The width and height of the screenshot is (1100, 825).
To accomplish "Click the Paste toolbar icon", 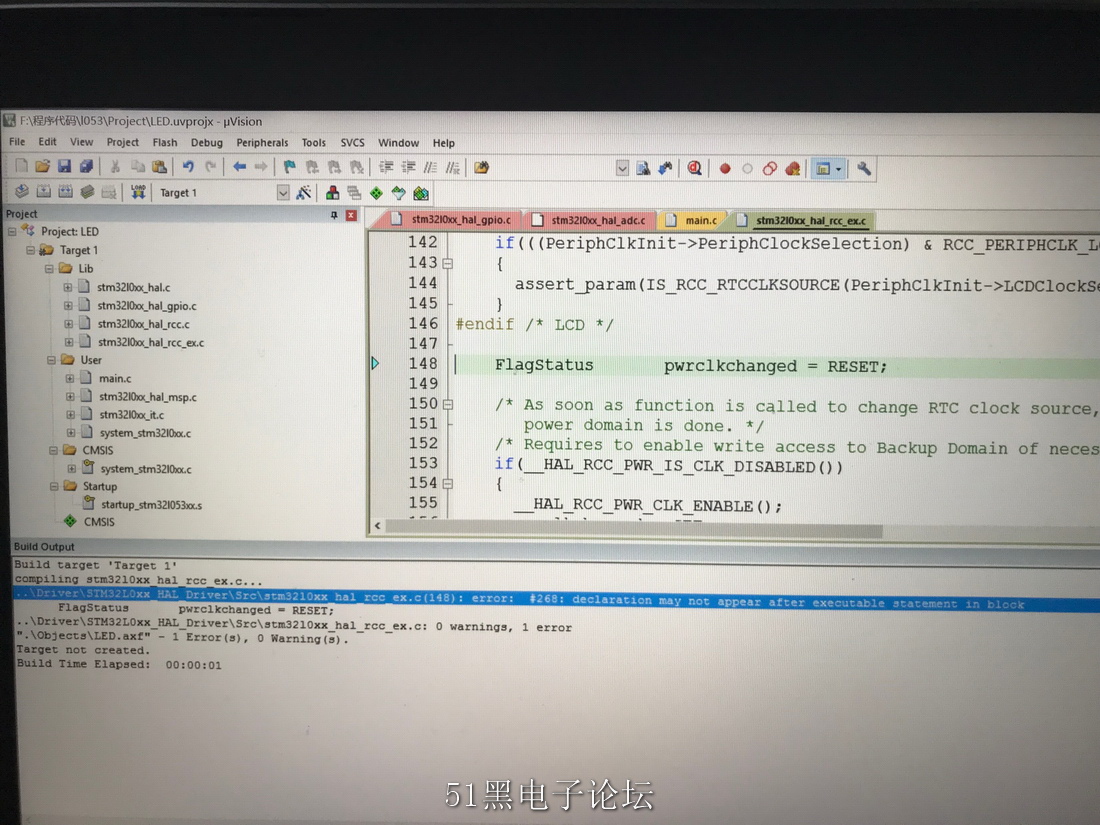I will pyautogui.click(x=160, y=167).
